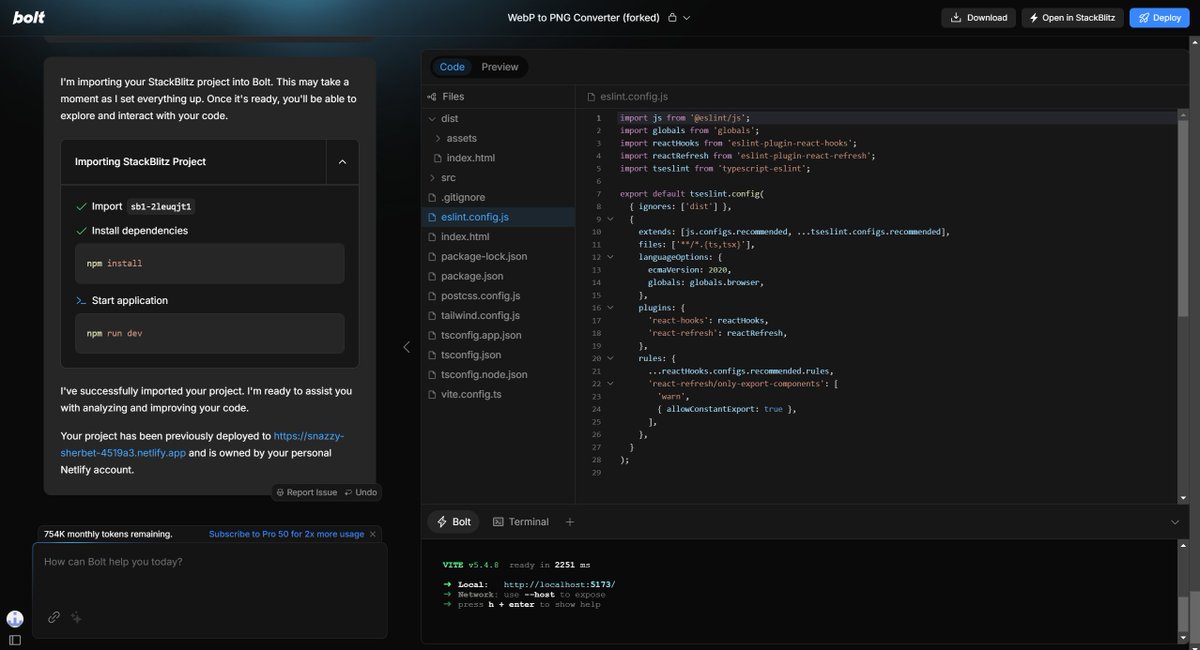The image size is (1200, 650).
Task: Switch to the Preview tab
Action: [500, 66]
